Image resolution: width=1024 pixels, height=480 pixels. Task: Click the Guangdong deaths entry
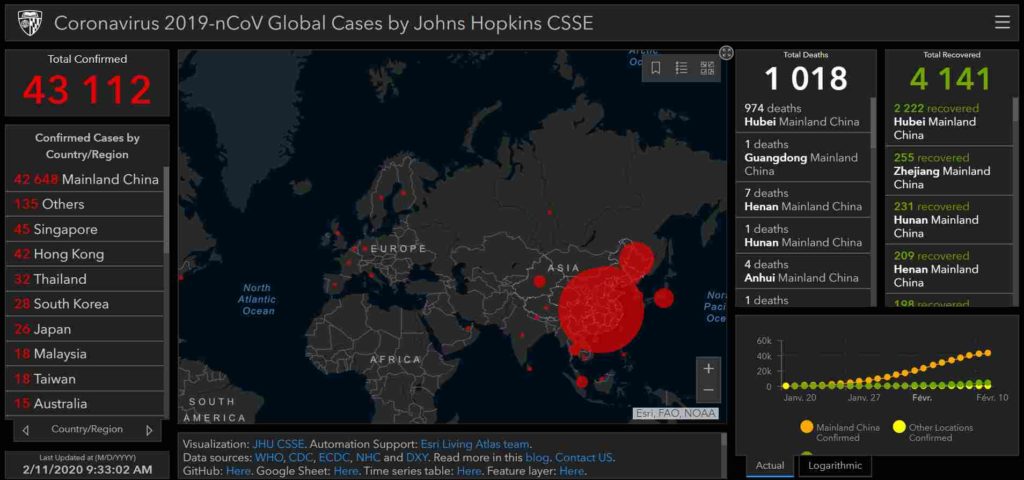(803, 157)
